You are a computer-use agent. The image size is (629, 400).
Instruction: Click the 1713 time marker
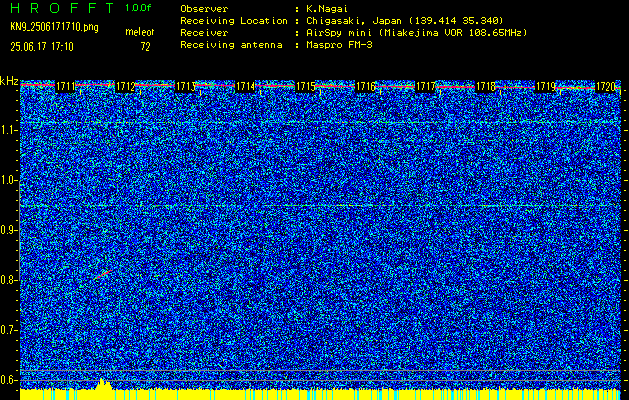coord(185,86)
